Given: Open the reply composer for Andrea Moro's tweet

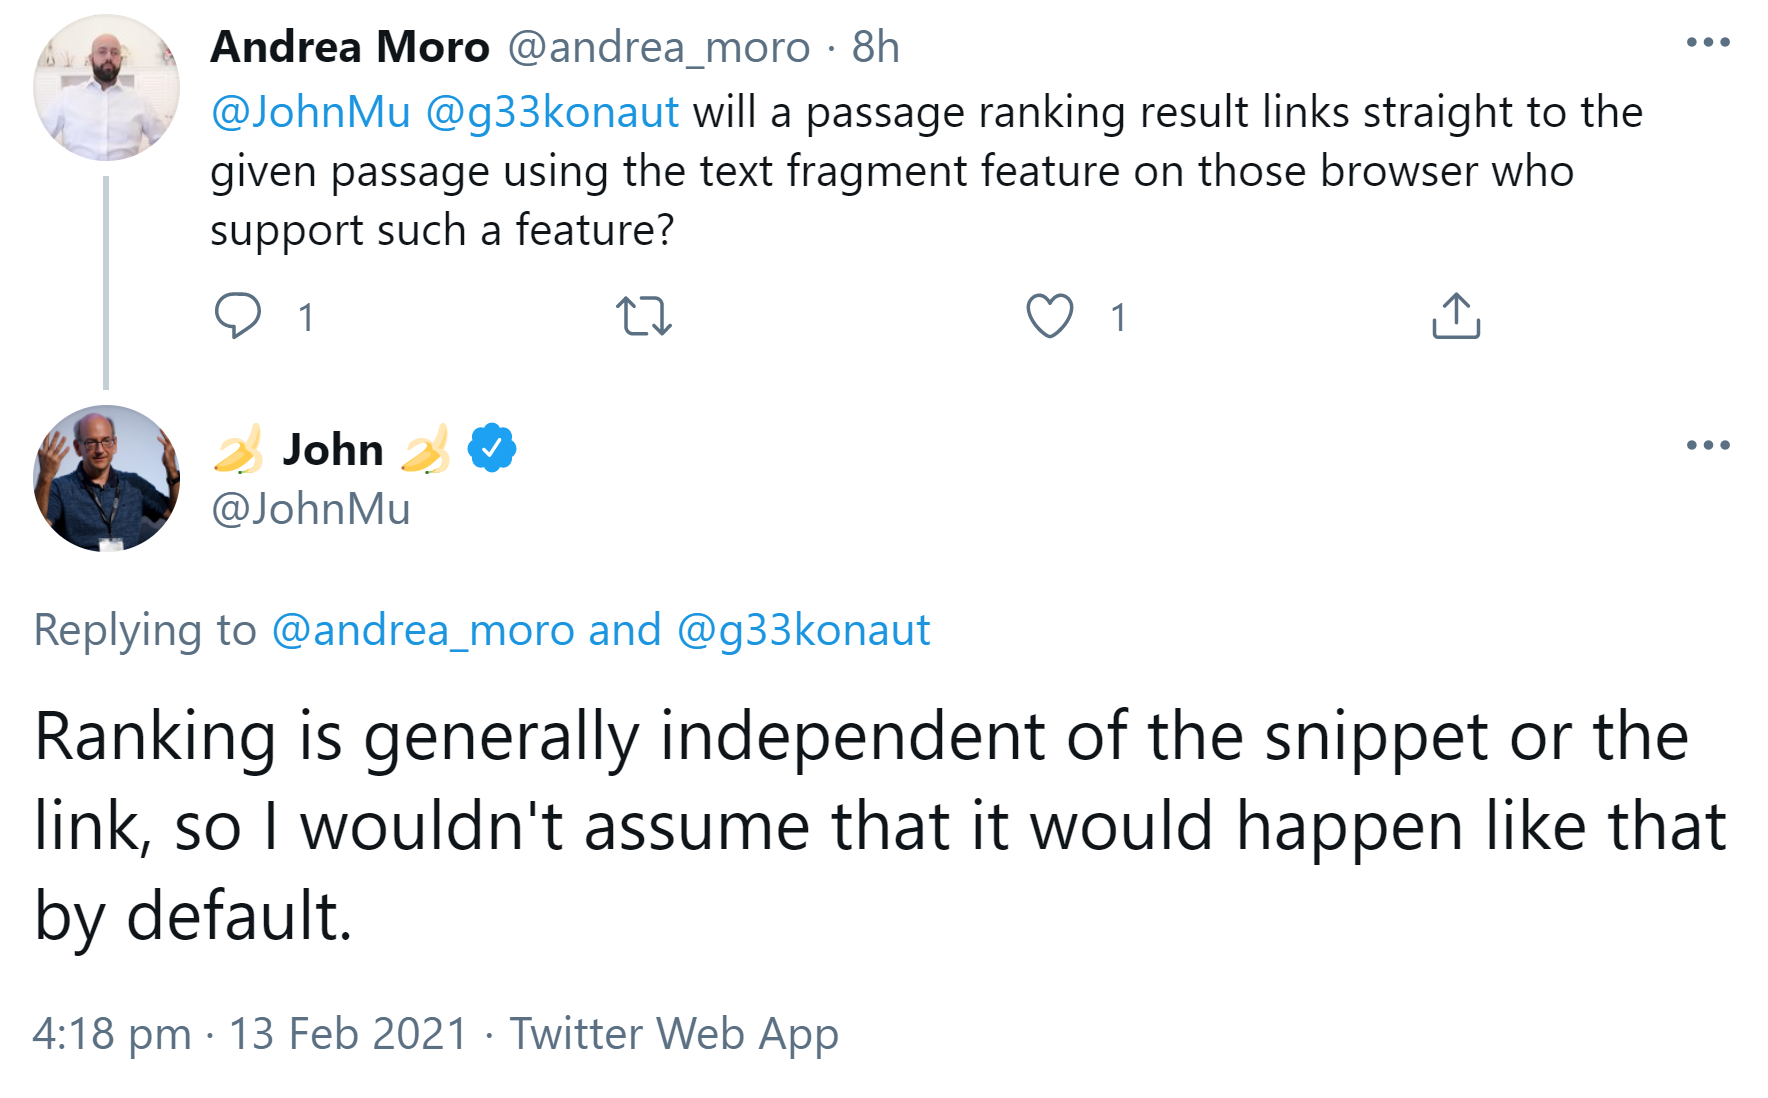Looking at the screenshot, I should click(x=239, y=316).
